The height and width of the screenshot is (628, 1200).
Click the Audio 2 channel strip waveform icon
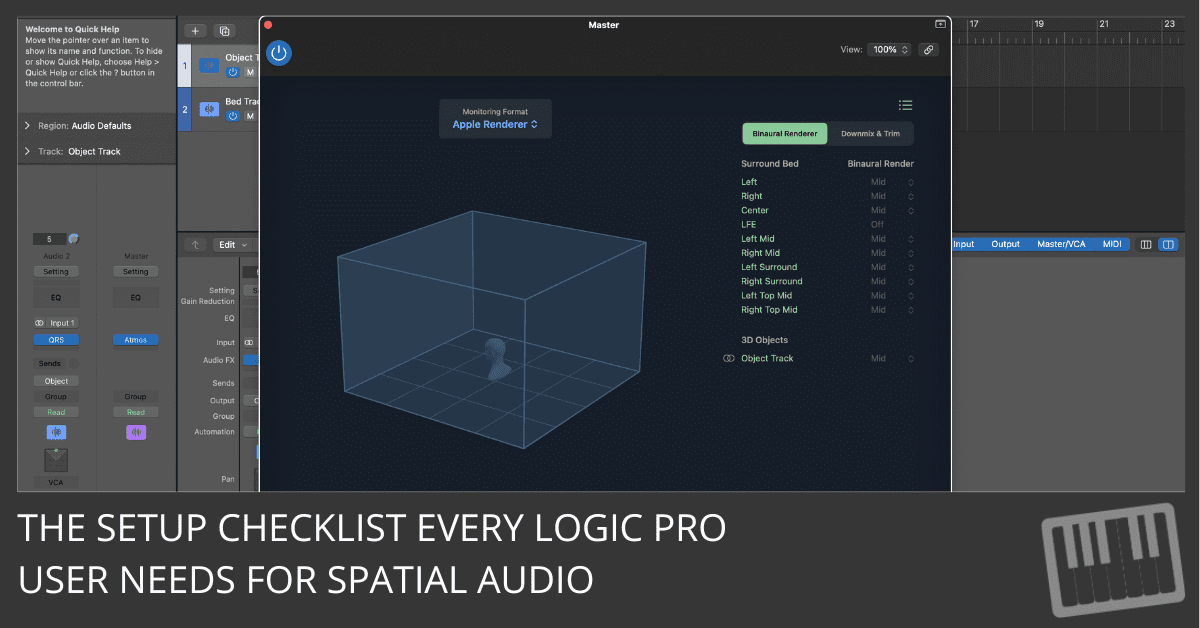click(56, 432)
